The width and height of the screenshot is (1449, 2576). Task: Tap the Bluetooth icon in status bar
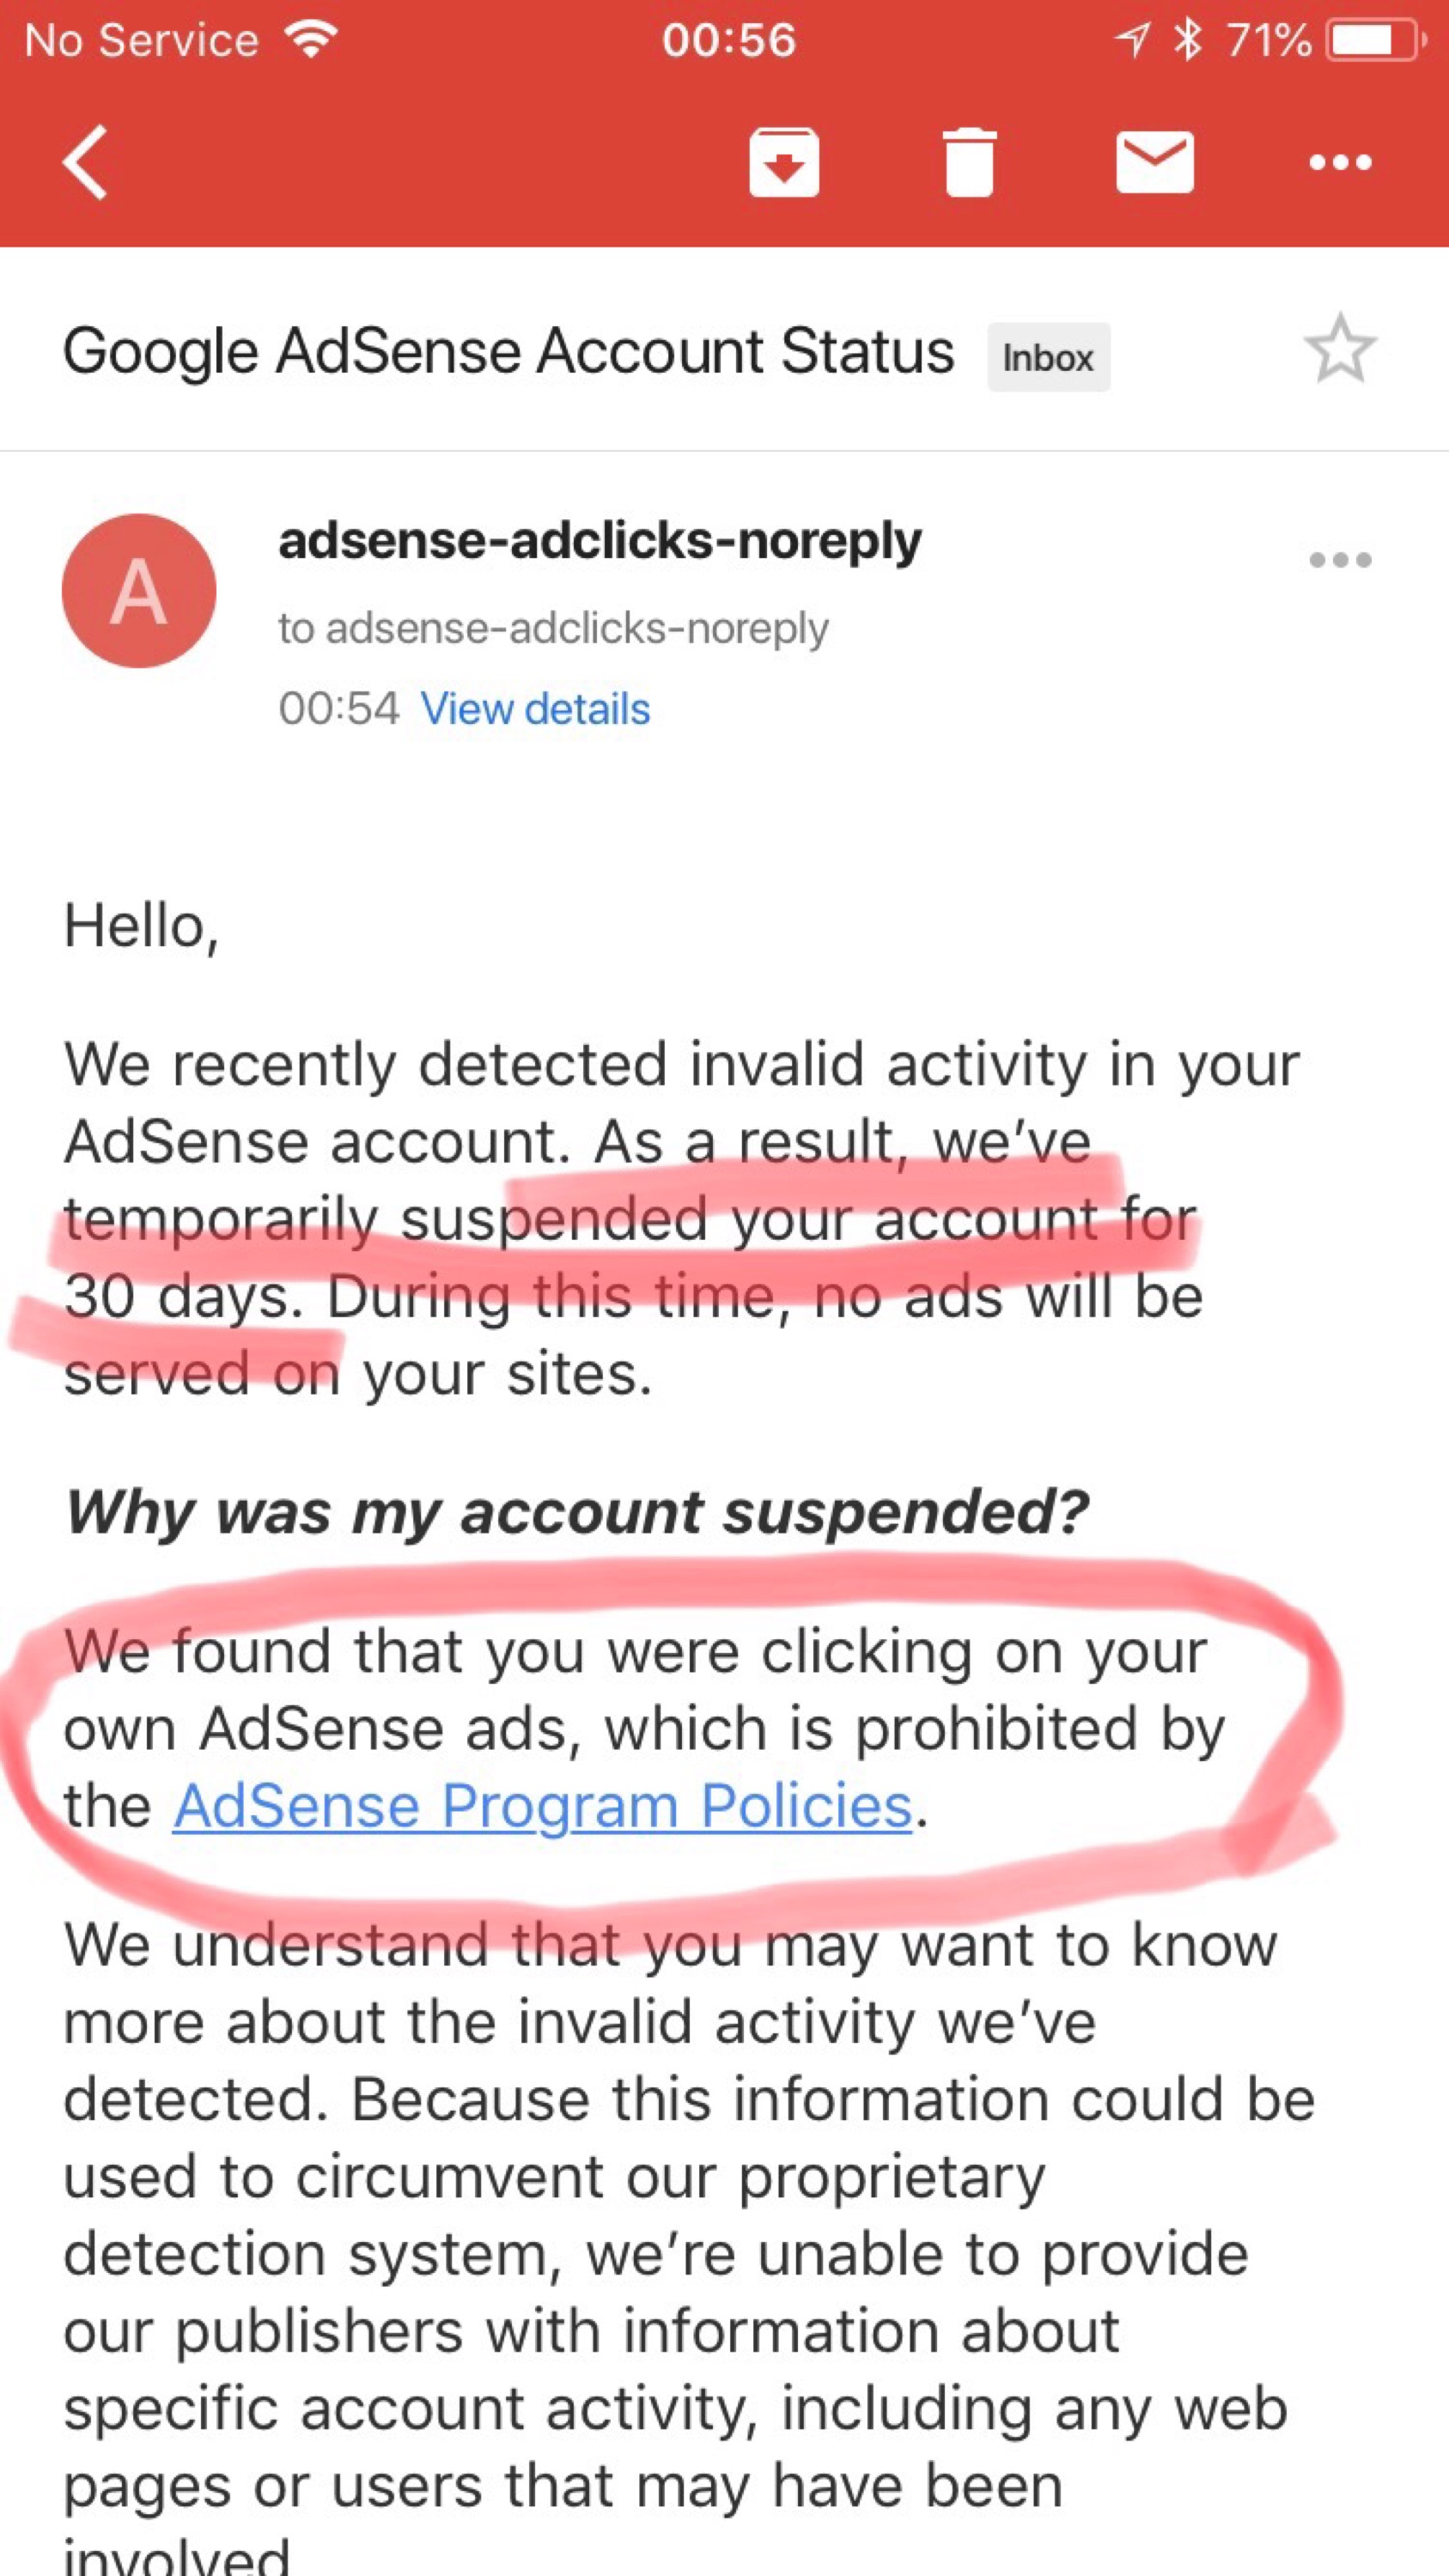(1187, 40)
